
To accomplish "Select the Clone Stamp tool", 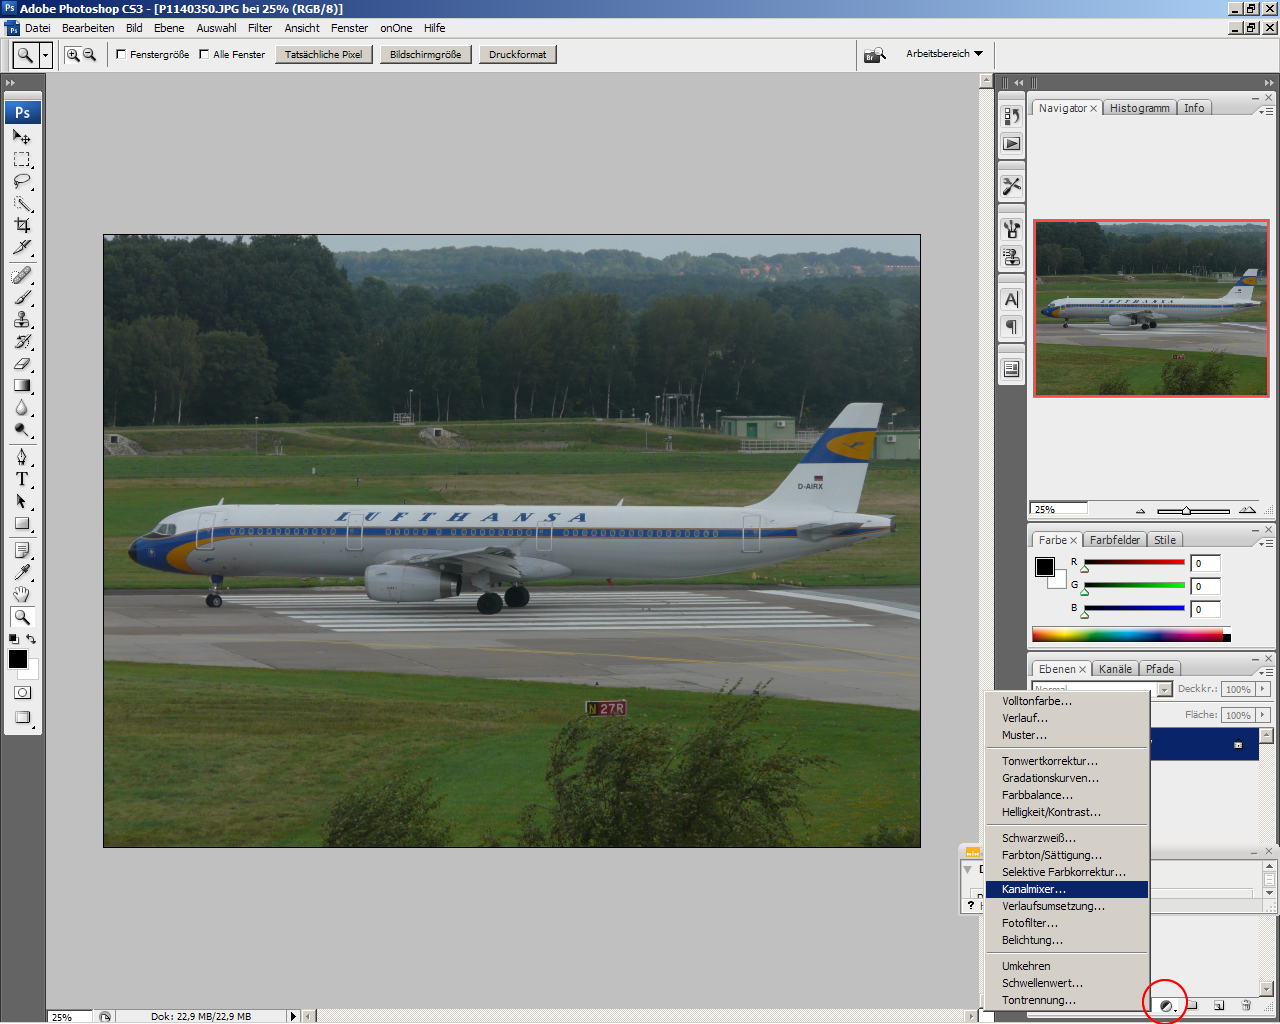I will 22,319.
